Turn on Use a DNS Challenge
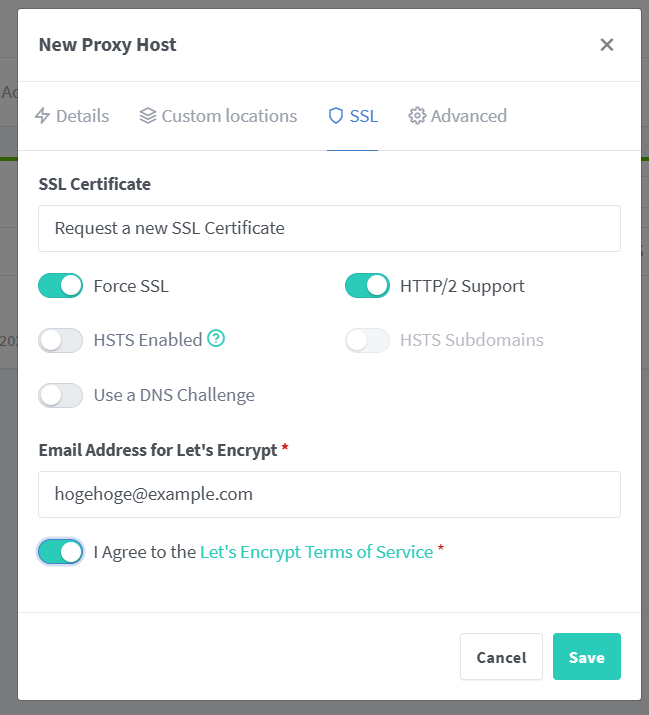This screenshot has height=715, width=649. click(60, 395)
